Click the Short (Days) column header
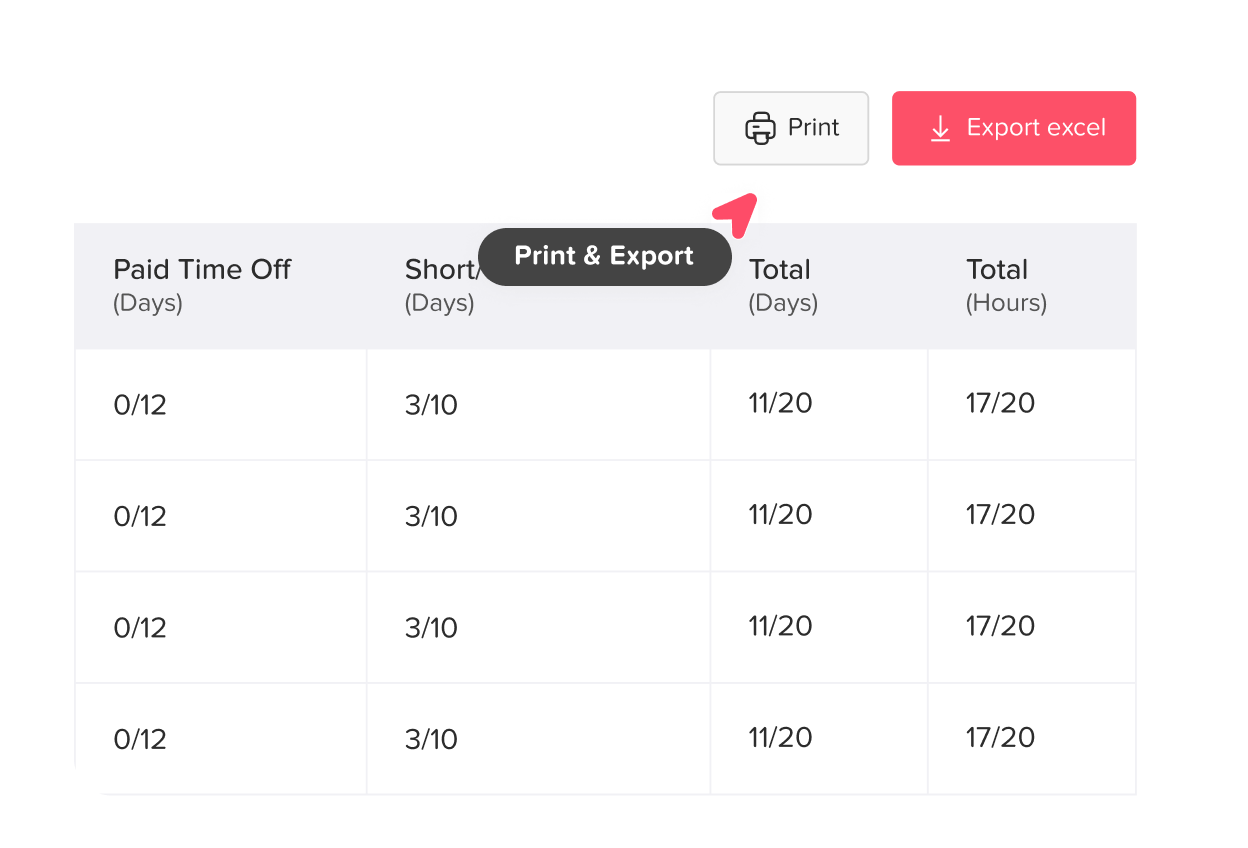The width and height of the screenshot is (1248, 848). pyautogui.click(x=440, y=285)
